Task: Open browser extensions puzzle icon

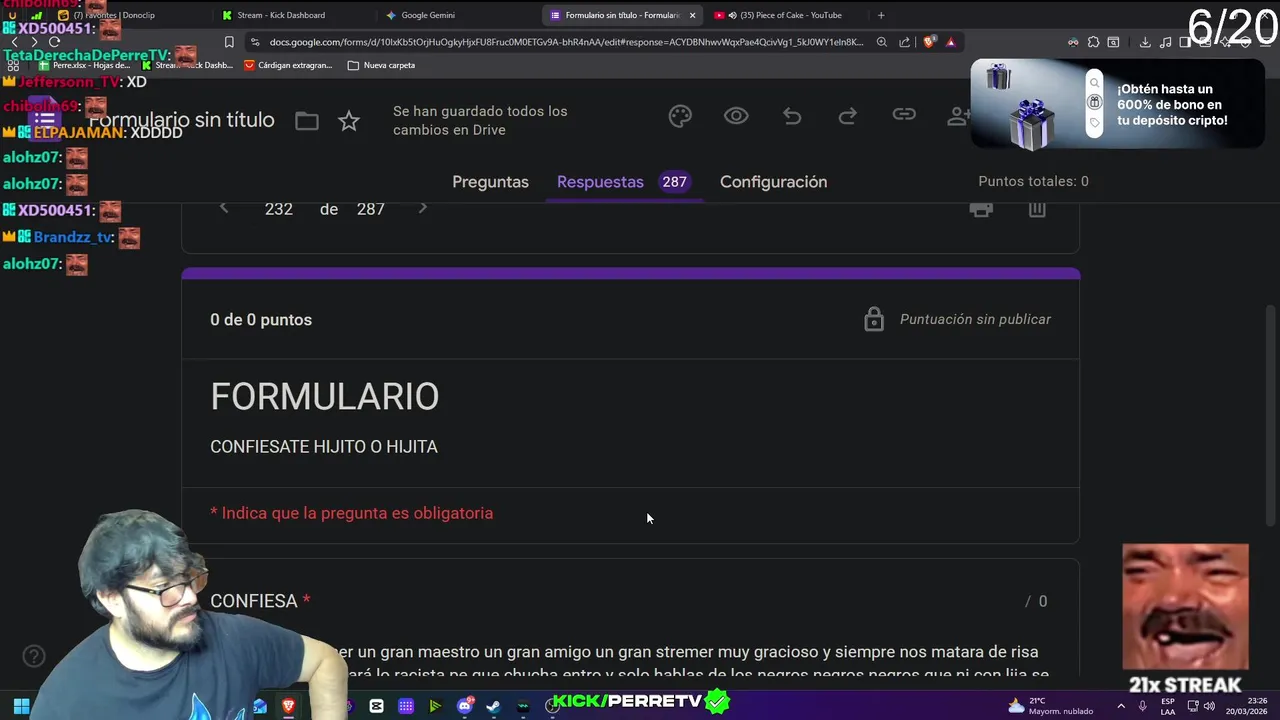Action: (x=1093, y=42)
